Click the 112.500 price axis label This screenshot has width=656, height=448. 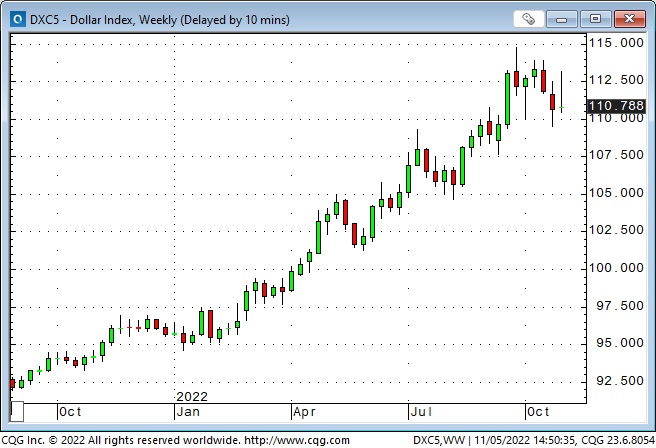tap(616, 80)
